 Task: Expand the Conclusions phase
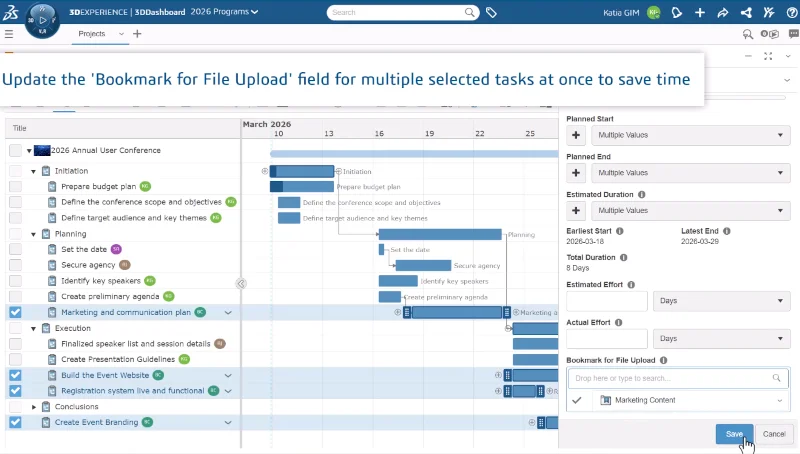point(34,407)
